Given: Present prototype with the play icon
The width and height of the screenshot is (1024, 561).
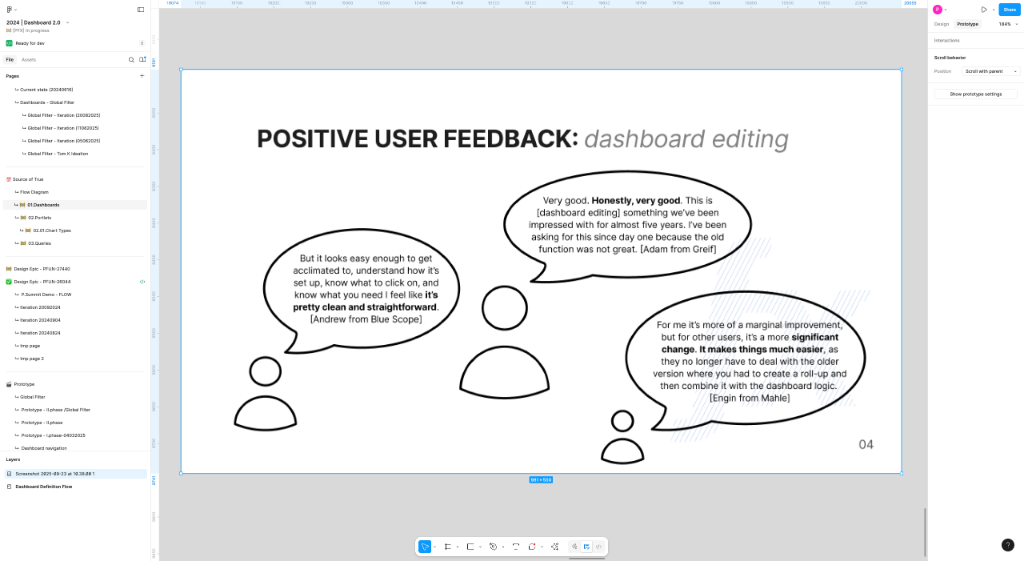Looking at the screenshot, I should (x=984, y=10).
